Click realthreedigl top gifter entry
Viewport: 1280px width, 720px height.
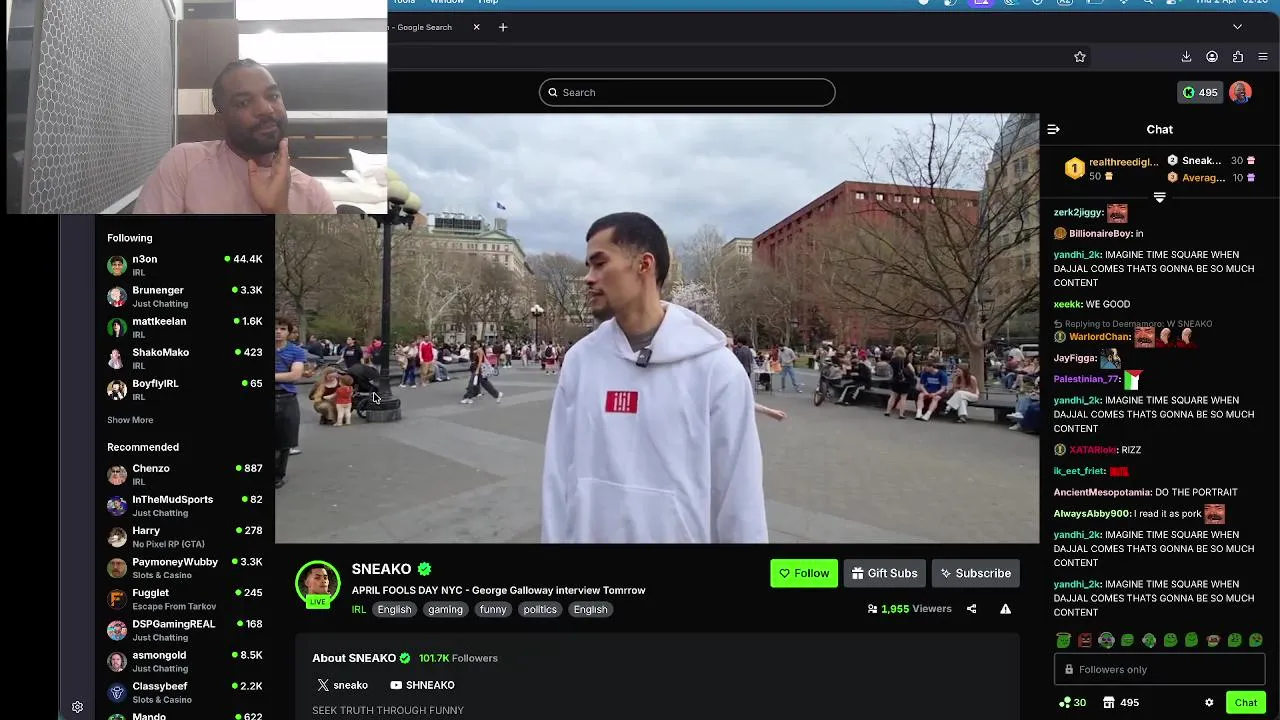pos(1110,168)
